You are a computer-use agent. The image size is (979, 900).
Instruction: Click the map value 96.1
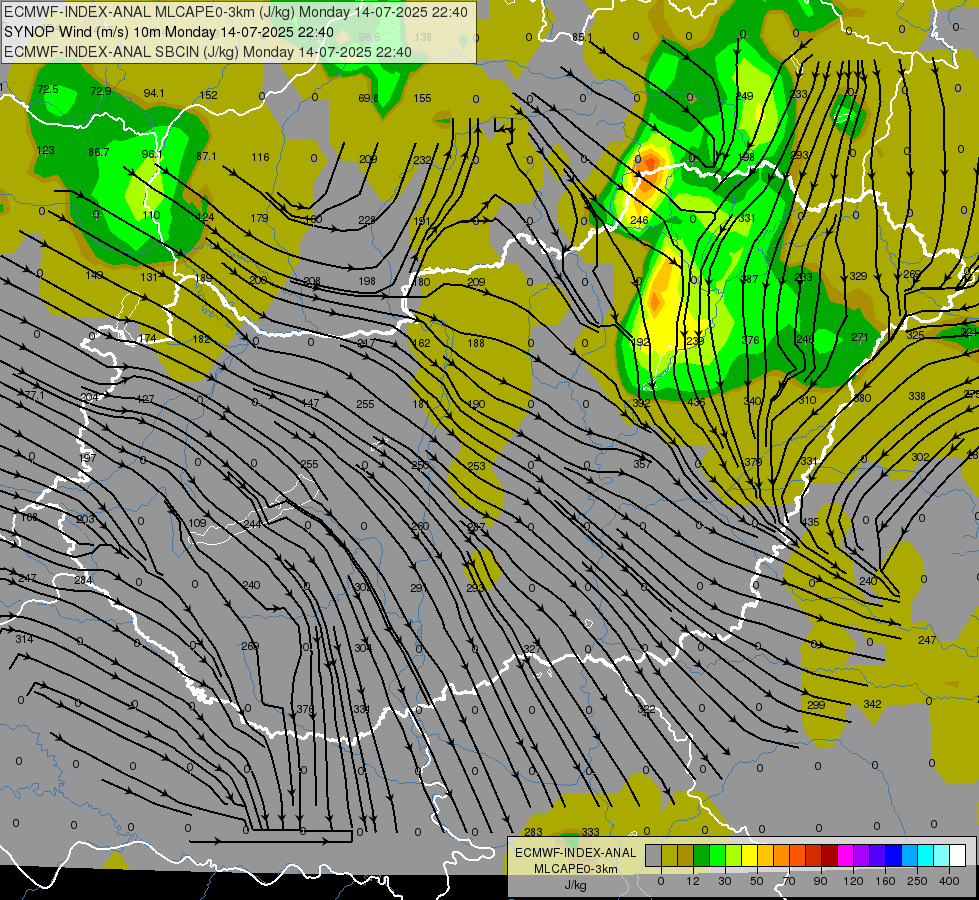(152, 154)
